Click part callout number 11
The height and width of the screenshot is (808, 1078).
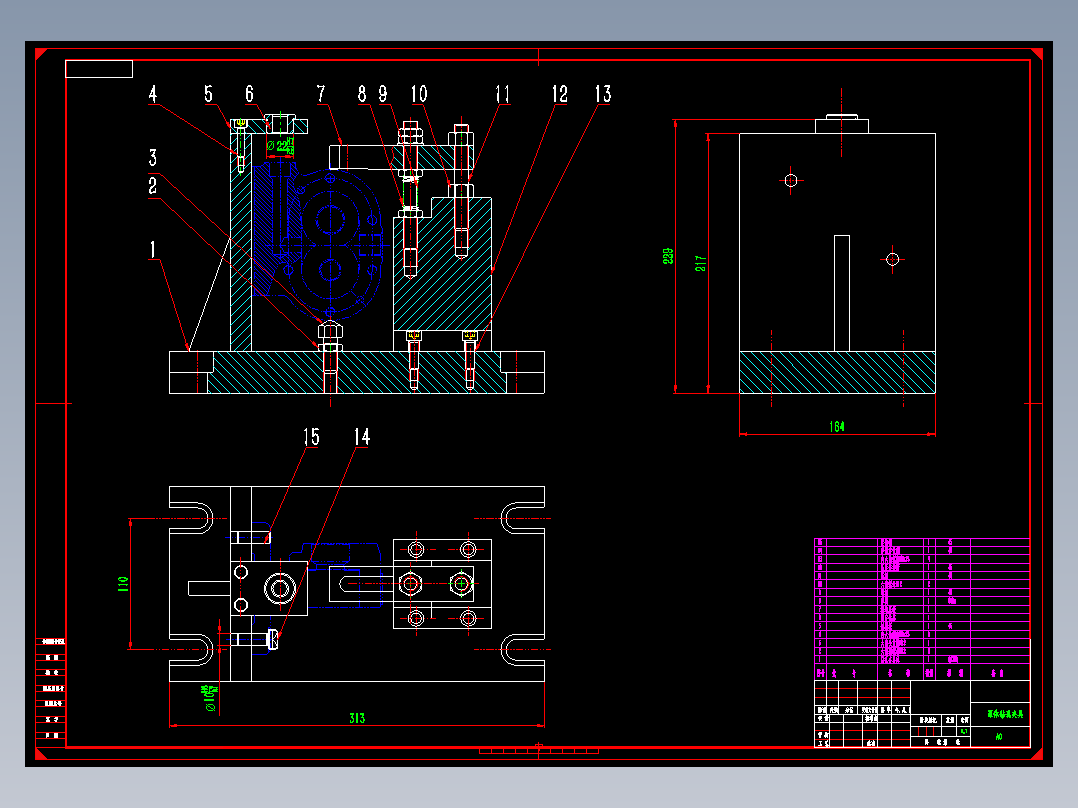[503, 94]
